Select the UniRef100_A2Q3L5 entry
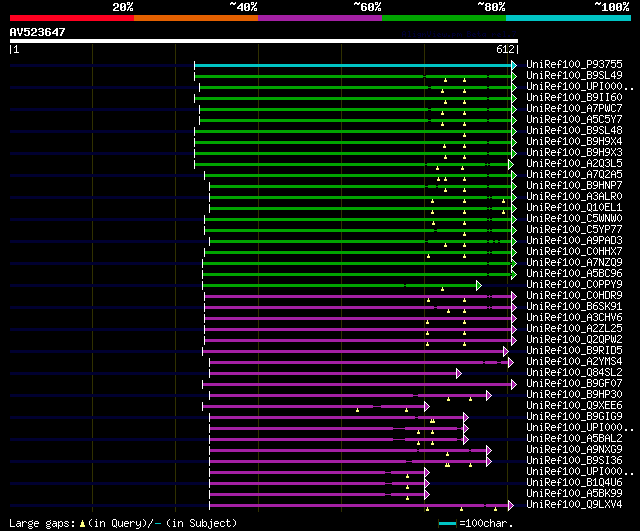Image resolution: width=640 pixels, height=531 pixels. tap(574, 164)
